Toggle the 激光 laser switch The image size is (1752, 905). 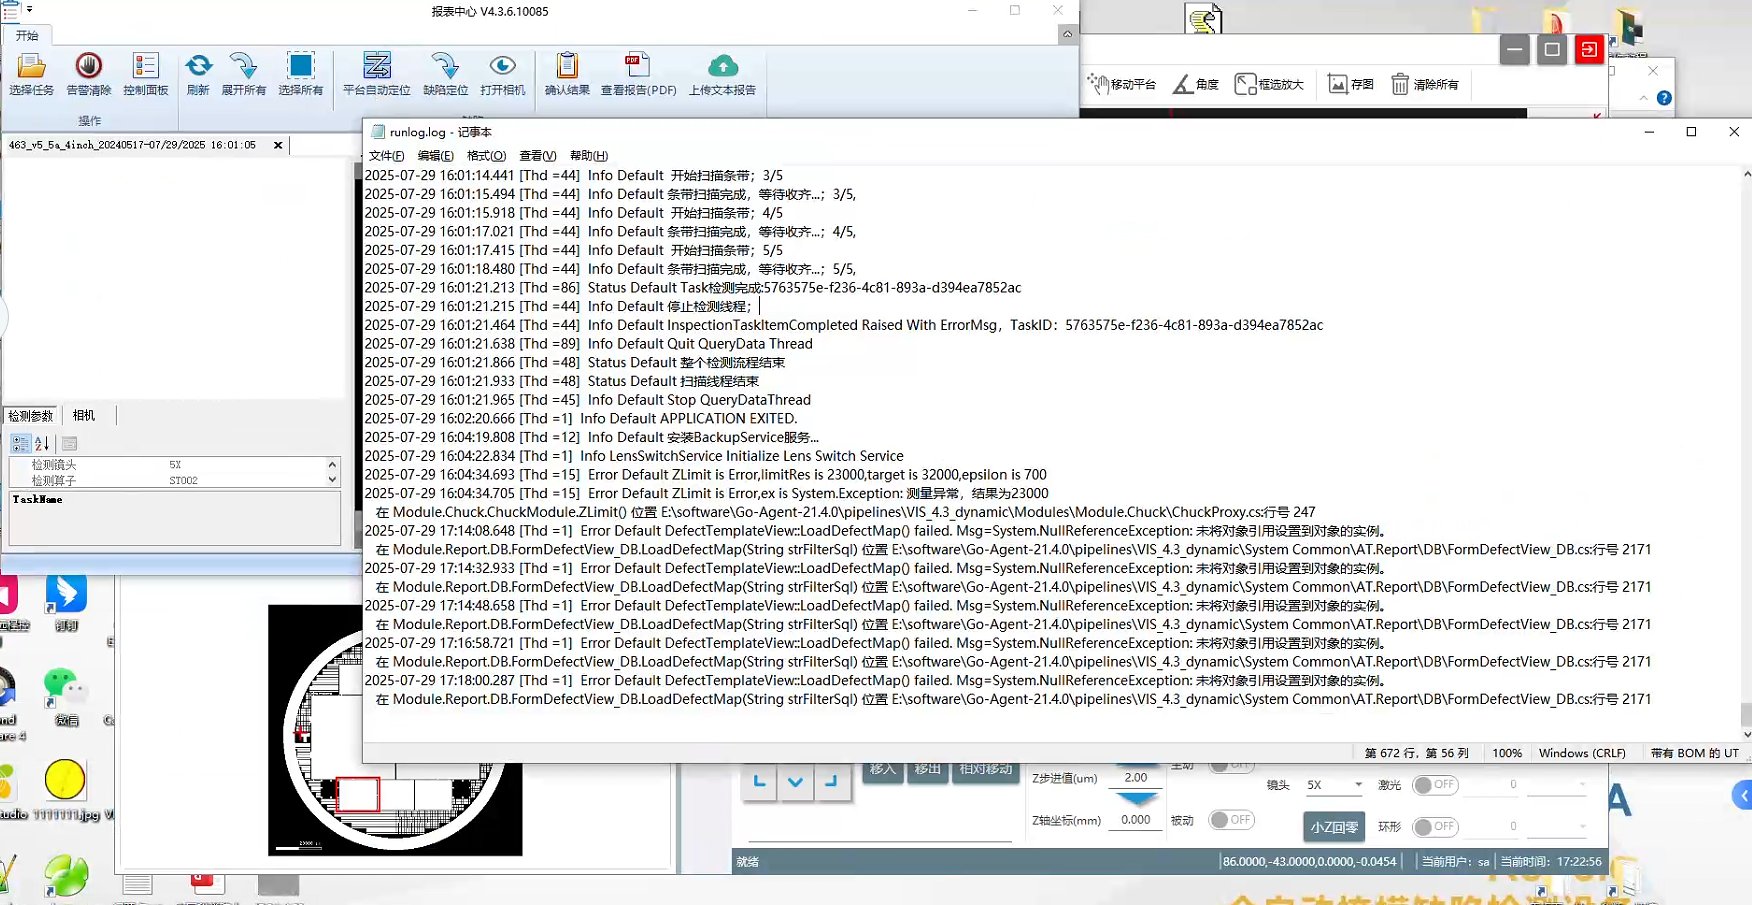click(1435, 785)
